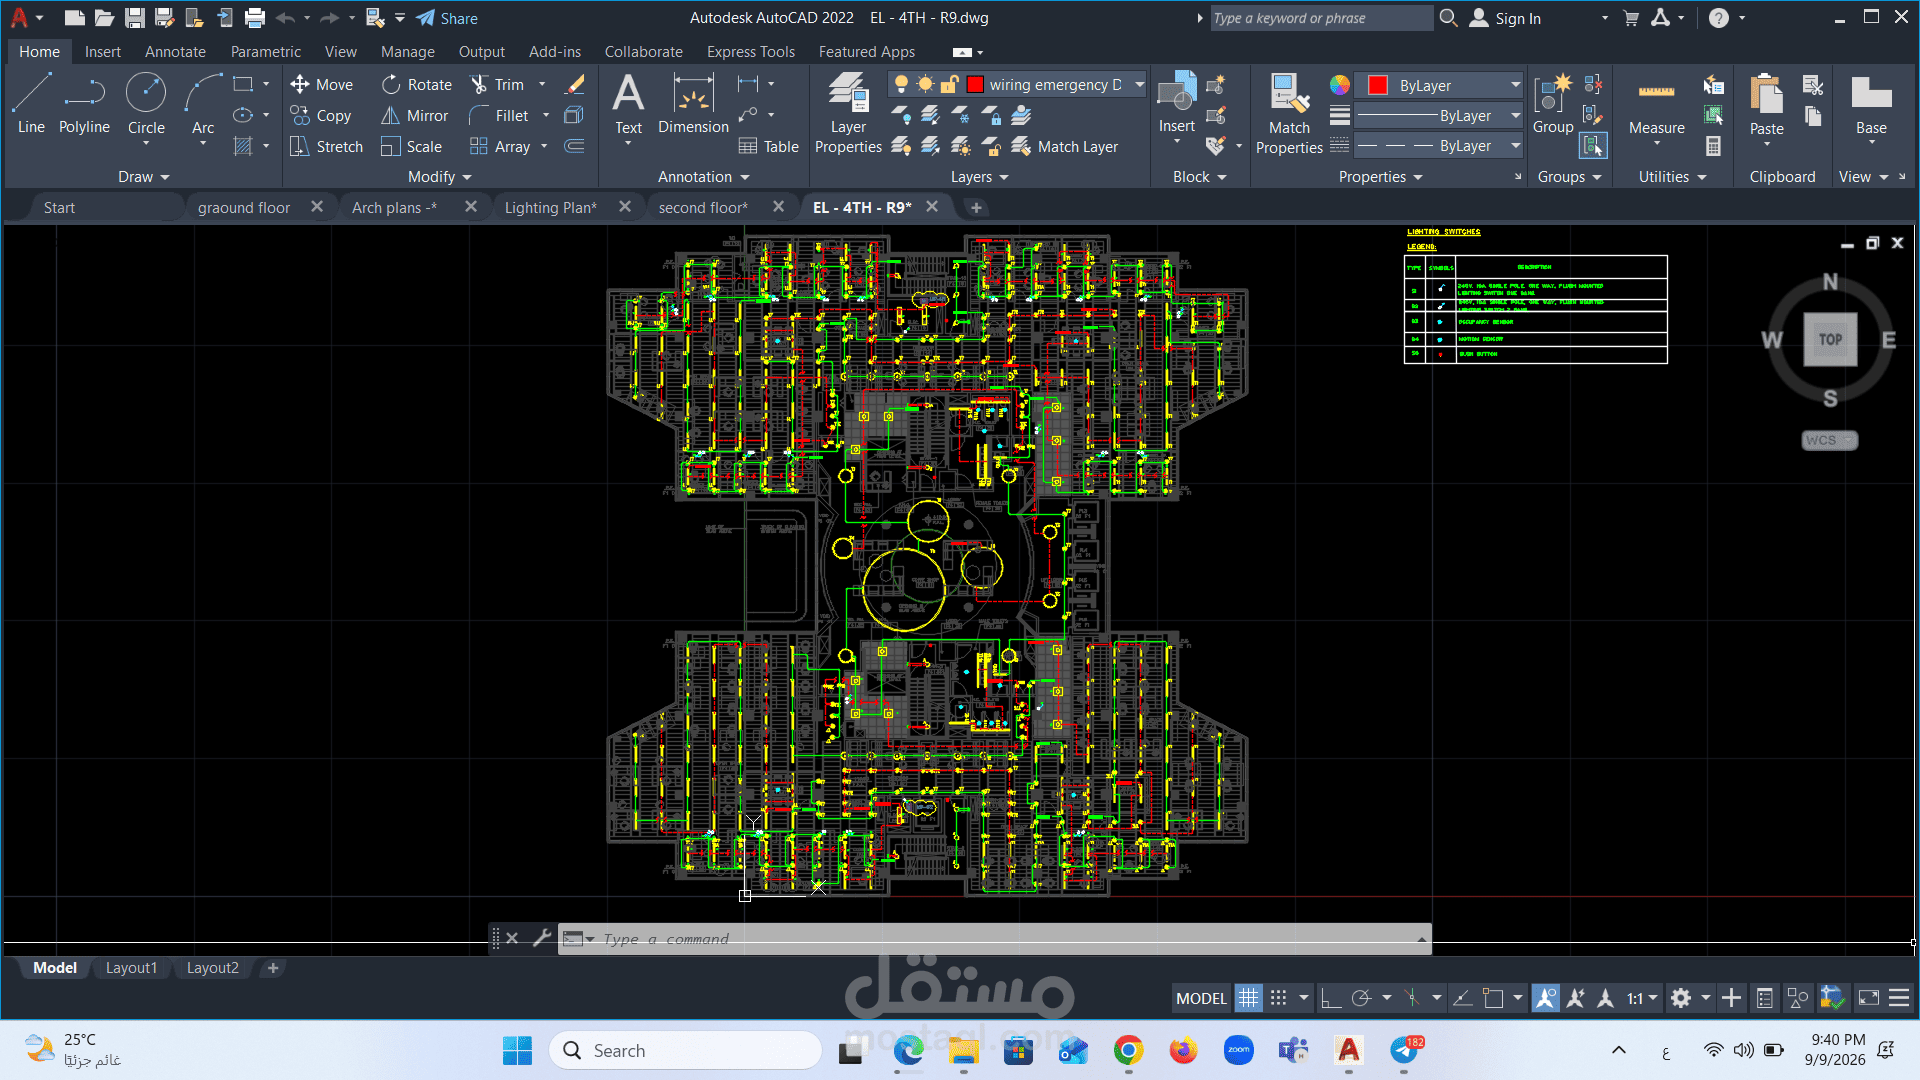Activate the Scale command

[x=412, y=147]
